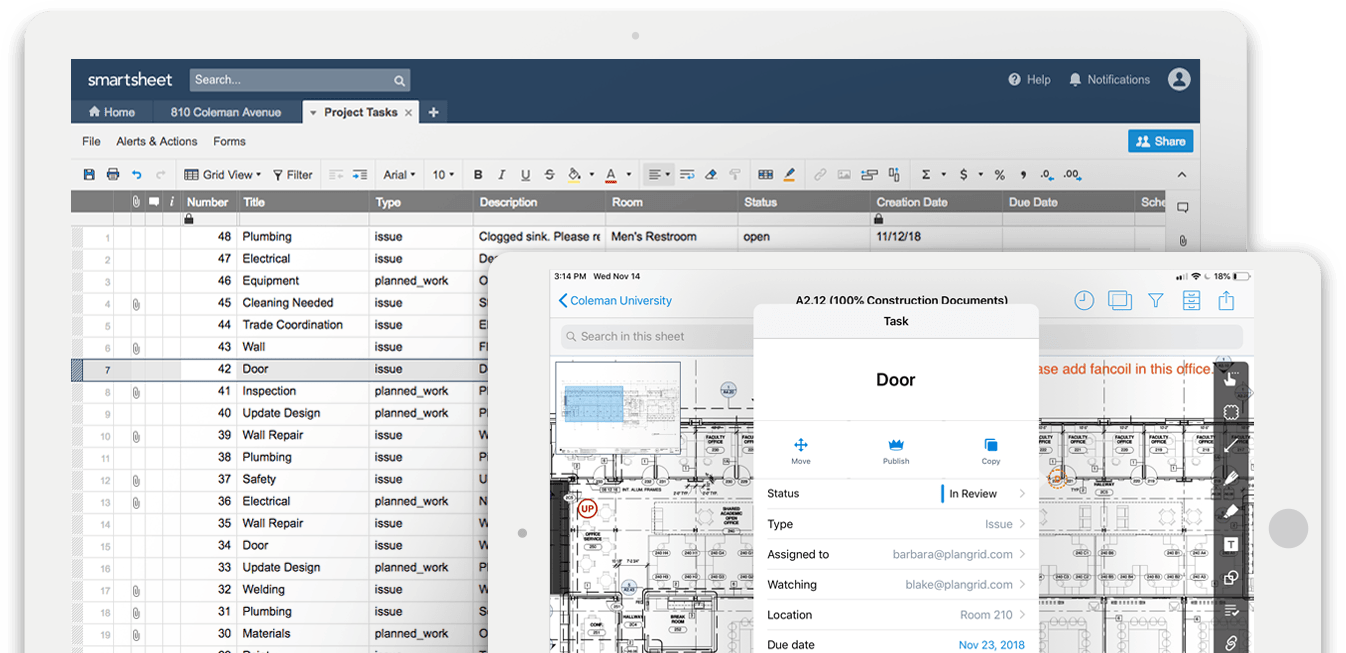The width and height of the screenshot is (1346, 653).
Task: Toggle strikethrough formatting in the toolbar
Action: tap(549, 174)
